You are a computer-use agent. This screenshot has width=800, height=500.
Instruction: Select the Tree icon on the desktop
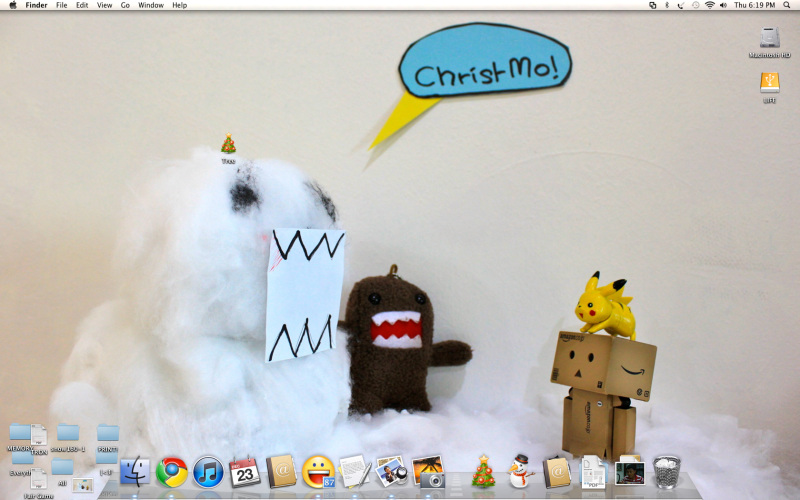click(x=228, y=144)
